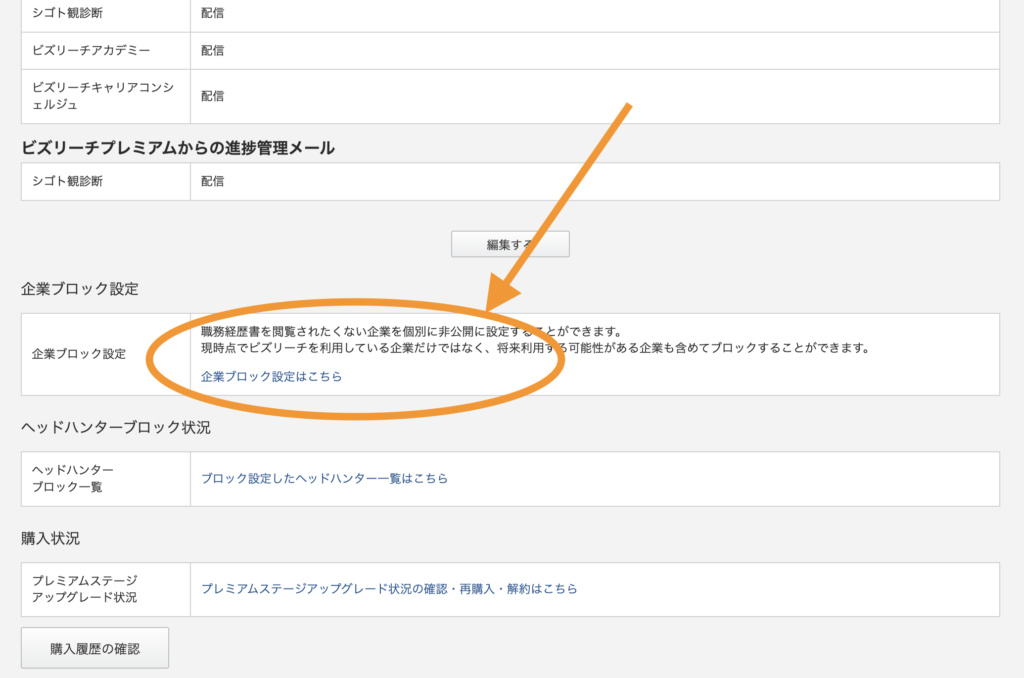Open 購入履歴の確認 purchase history button
Viewport: 1024px width, 678px height.
(95, 648)
